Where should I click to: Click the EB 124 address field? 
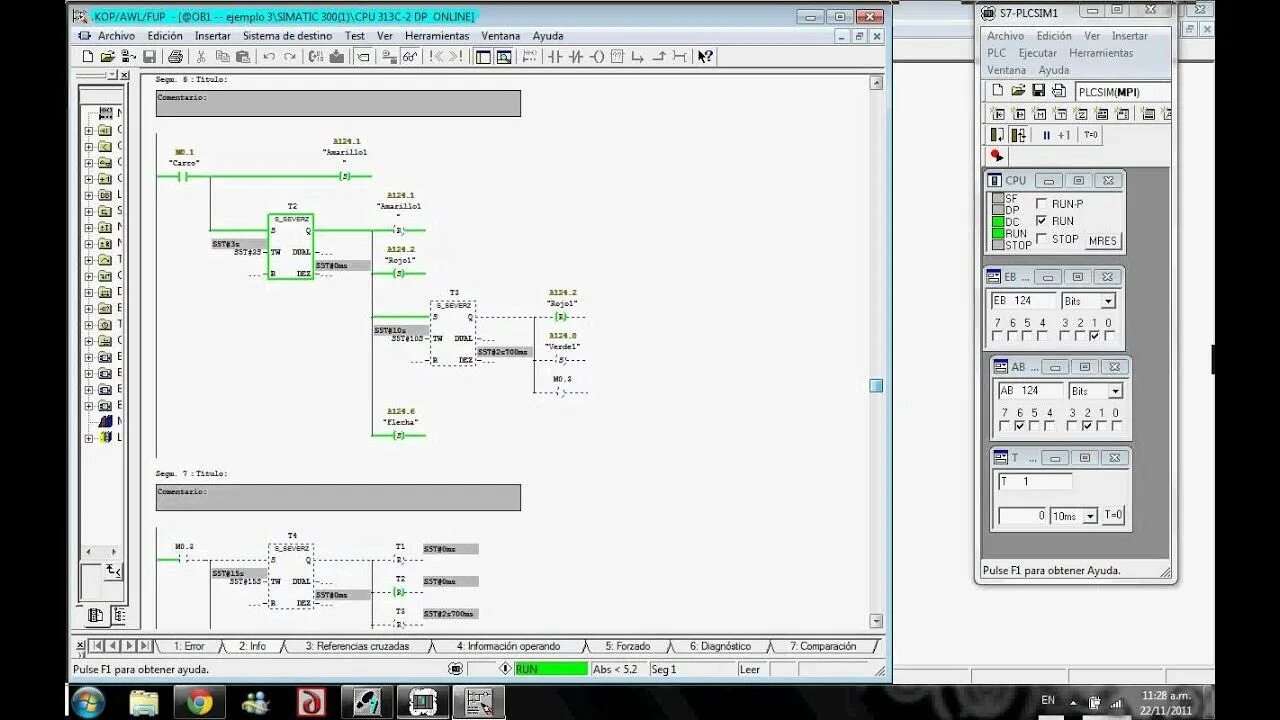click(1024, 301)
